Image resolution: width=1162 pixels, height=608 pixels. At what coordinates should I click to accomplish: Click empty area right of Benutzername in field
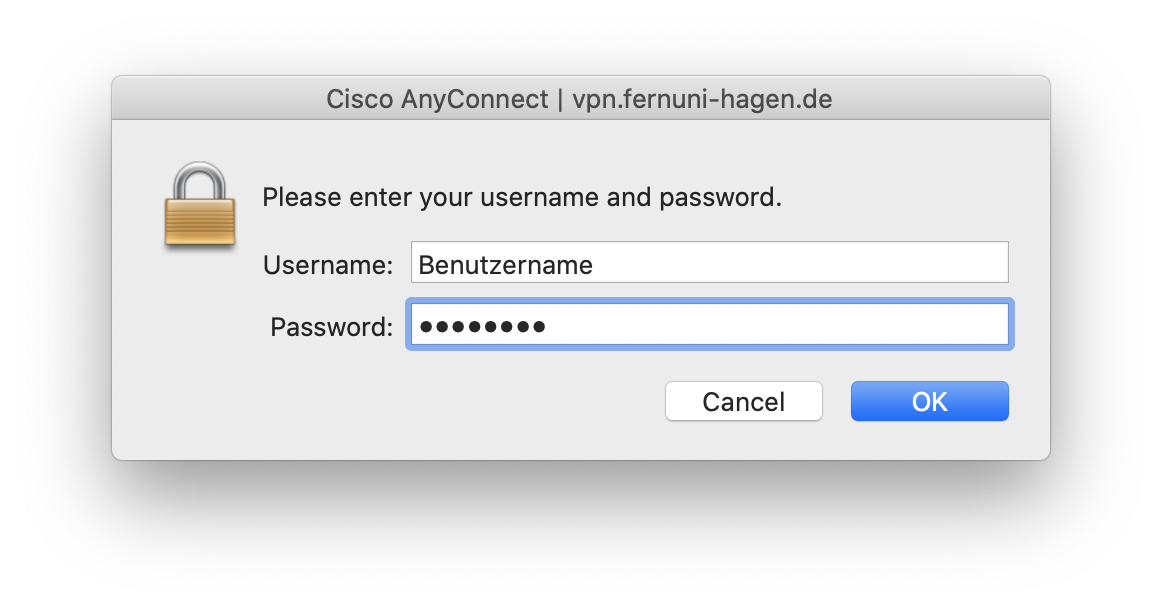pos(800,263)
